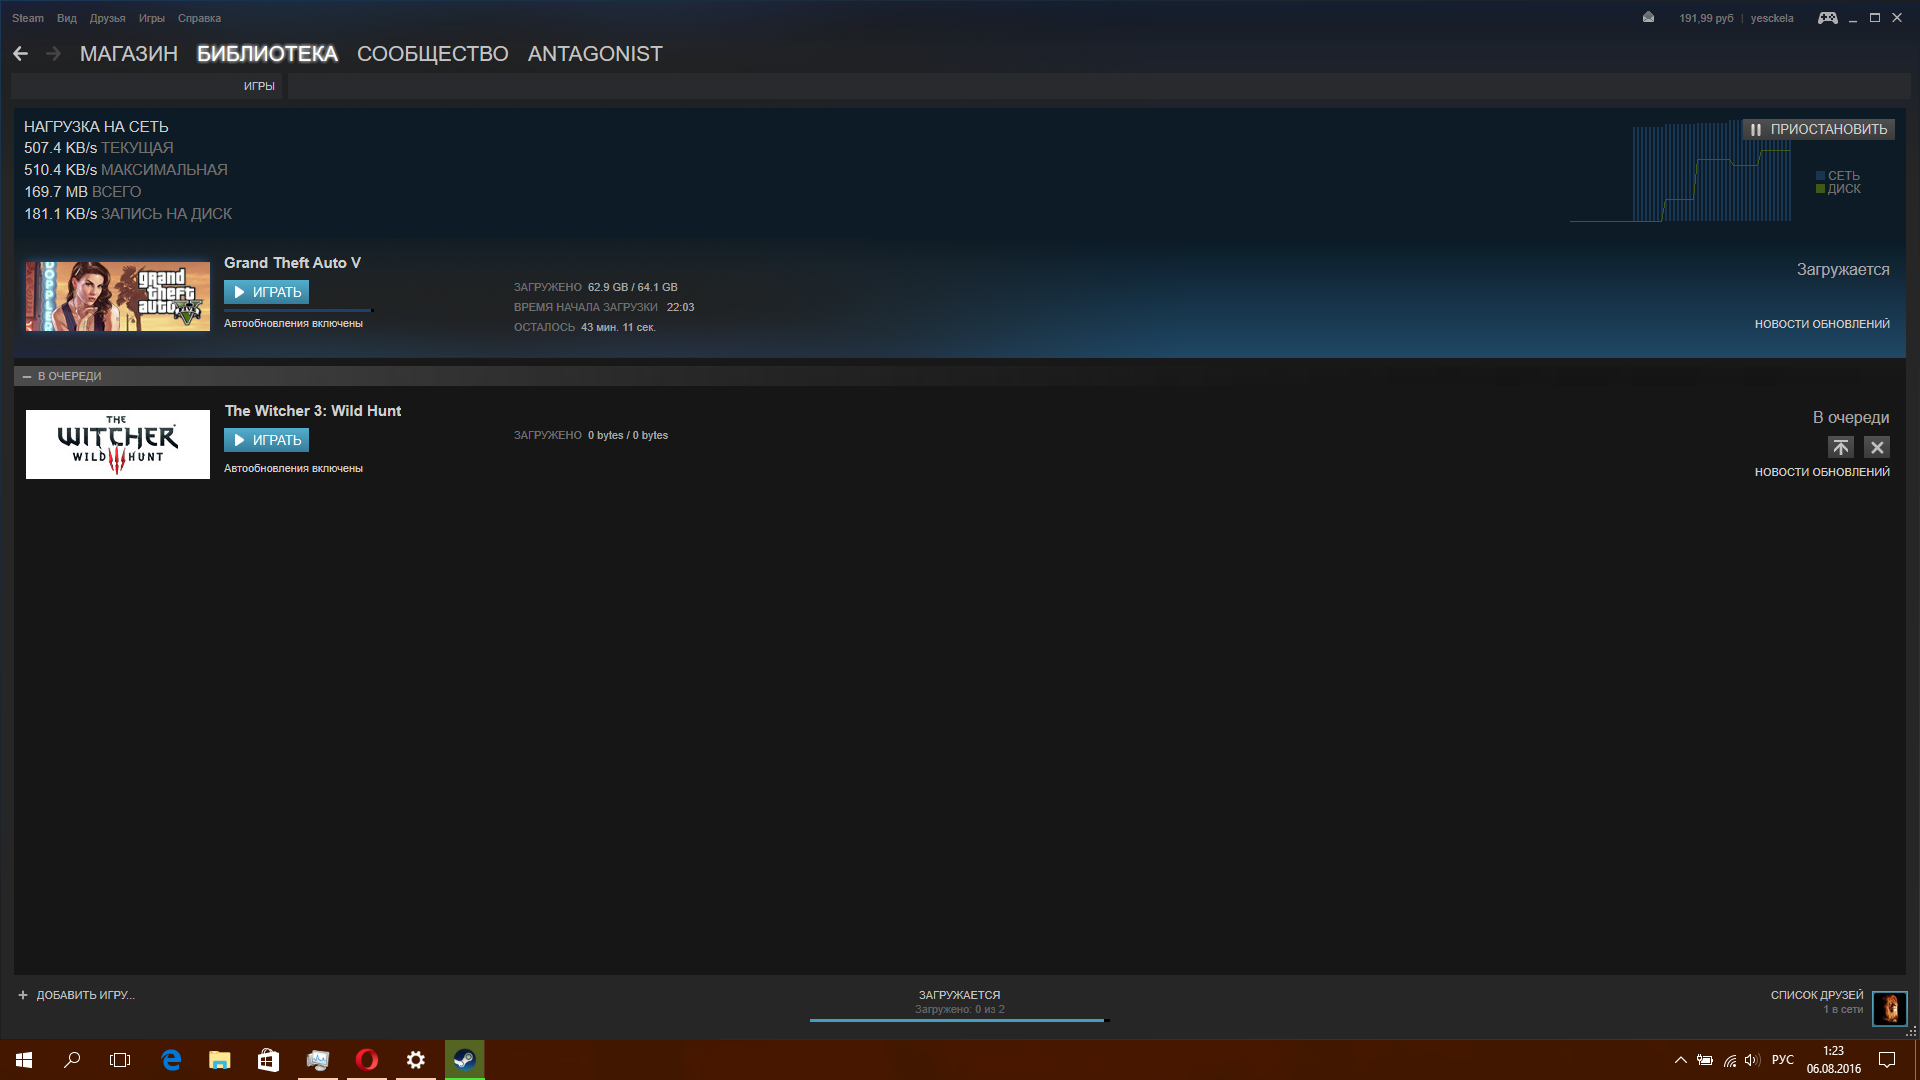Open the Steam menu
This screenshot has height=1080, width=1920.
28,18
